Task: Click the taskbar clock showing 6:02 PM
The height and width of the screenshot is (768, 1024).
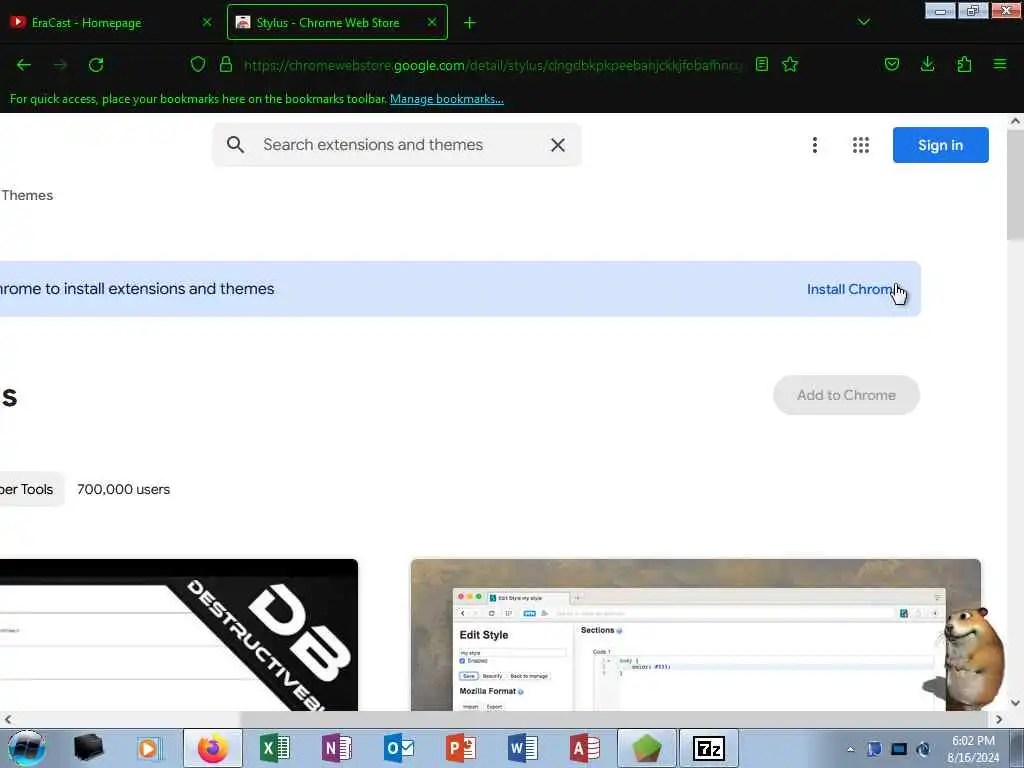Action: (x=973, y=748)
